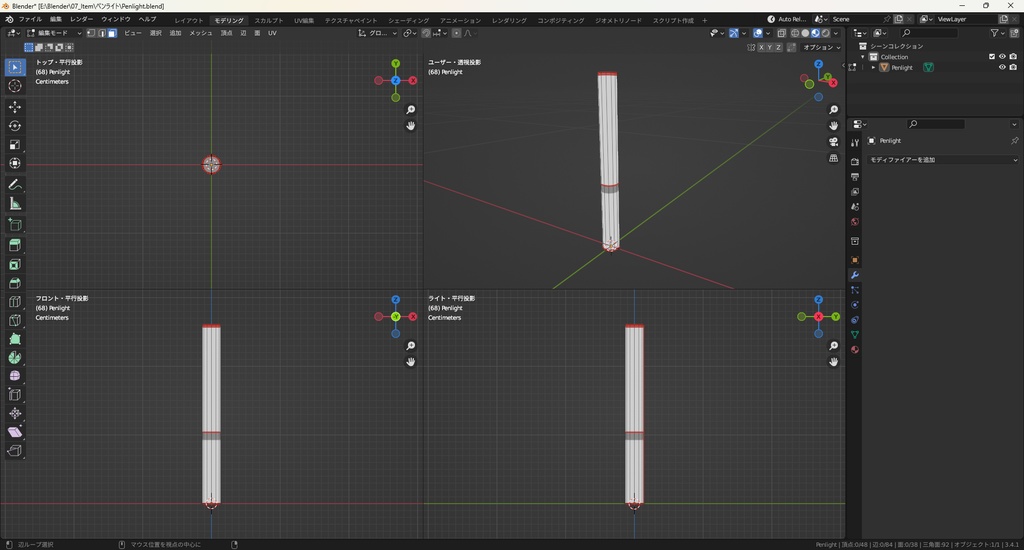Open the transform orientation dropdown
The height and width of the screenshot is (550, 1024).
pos(377,33)
